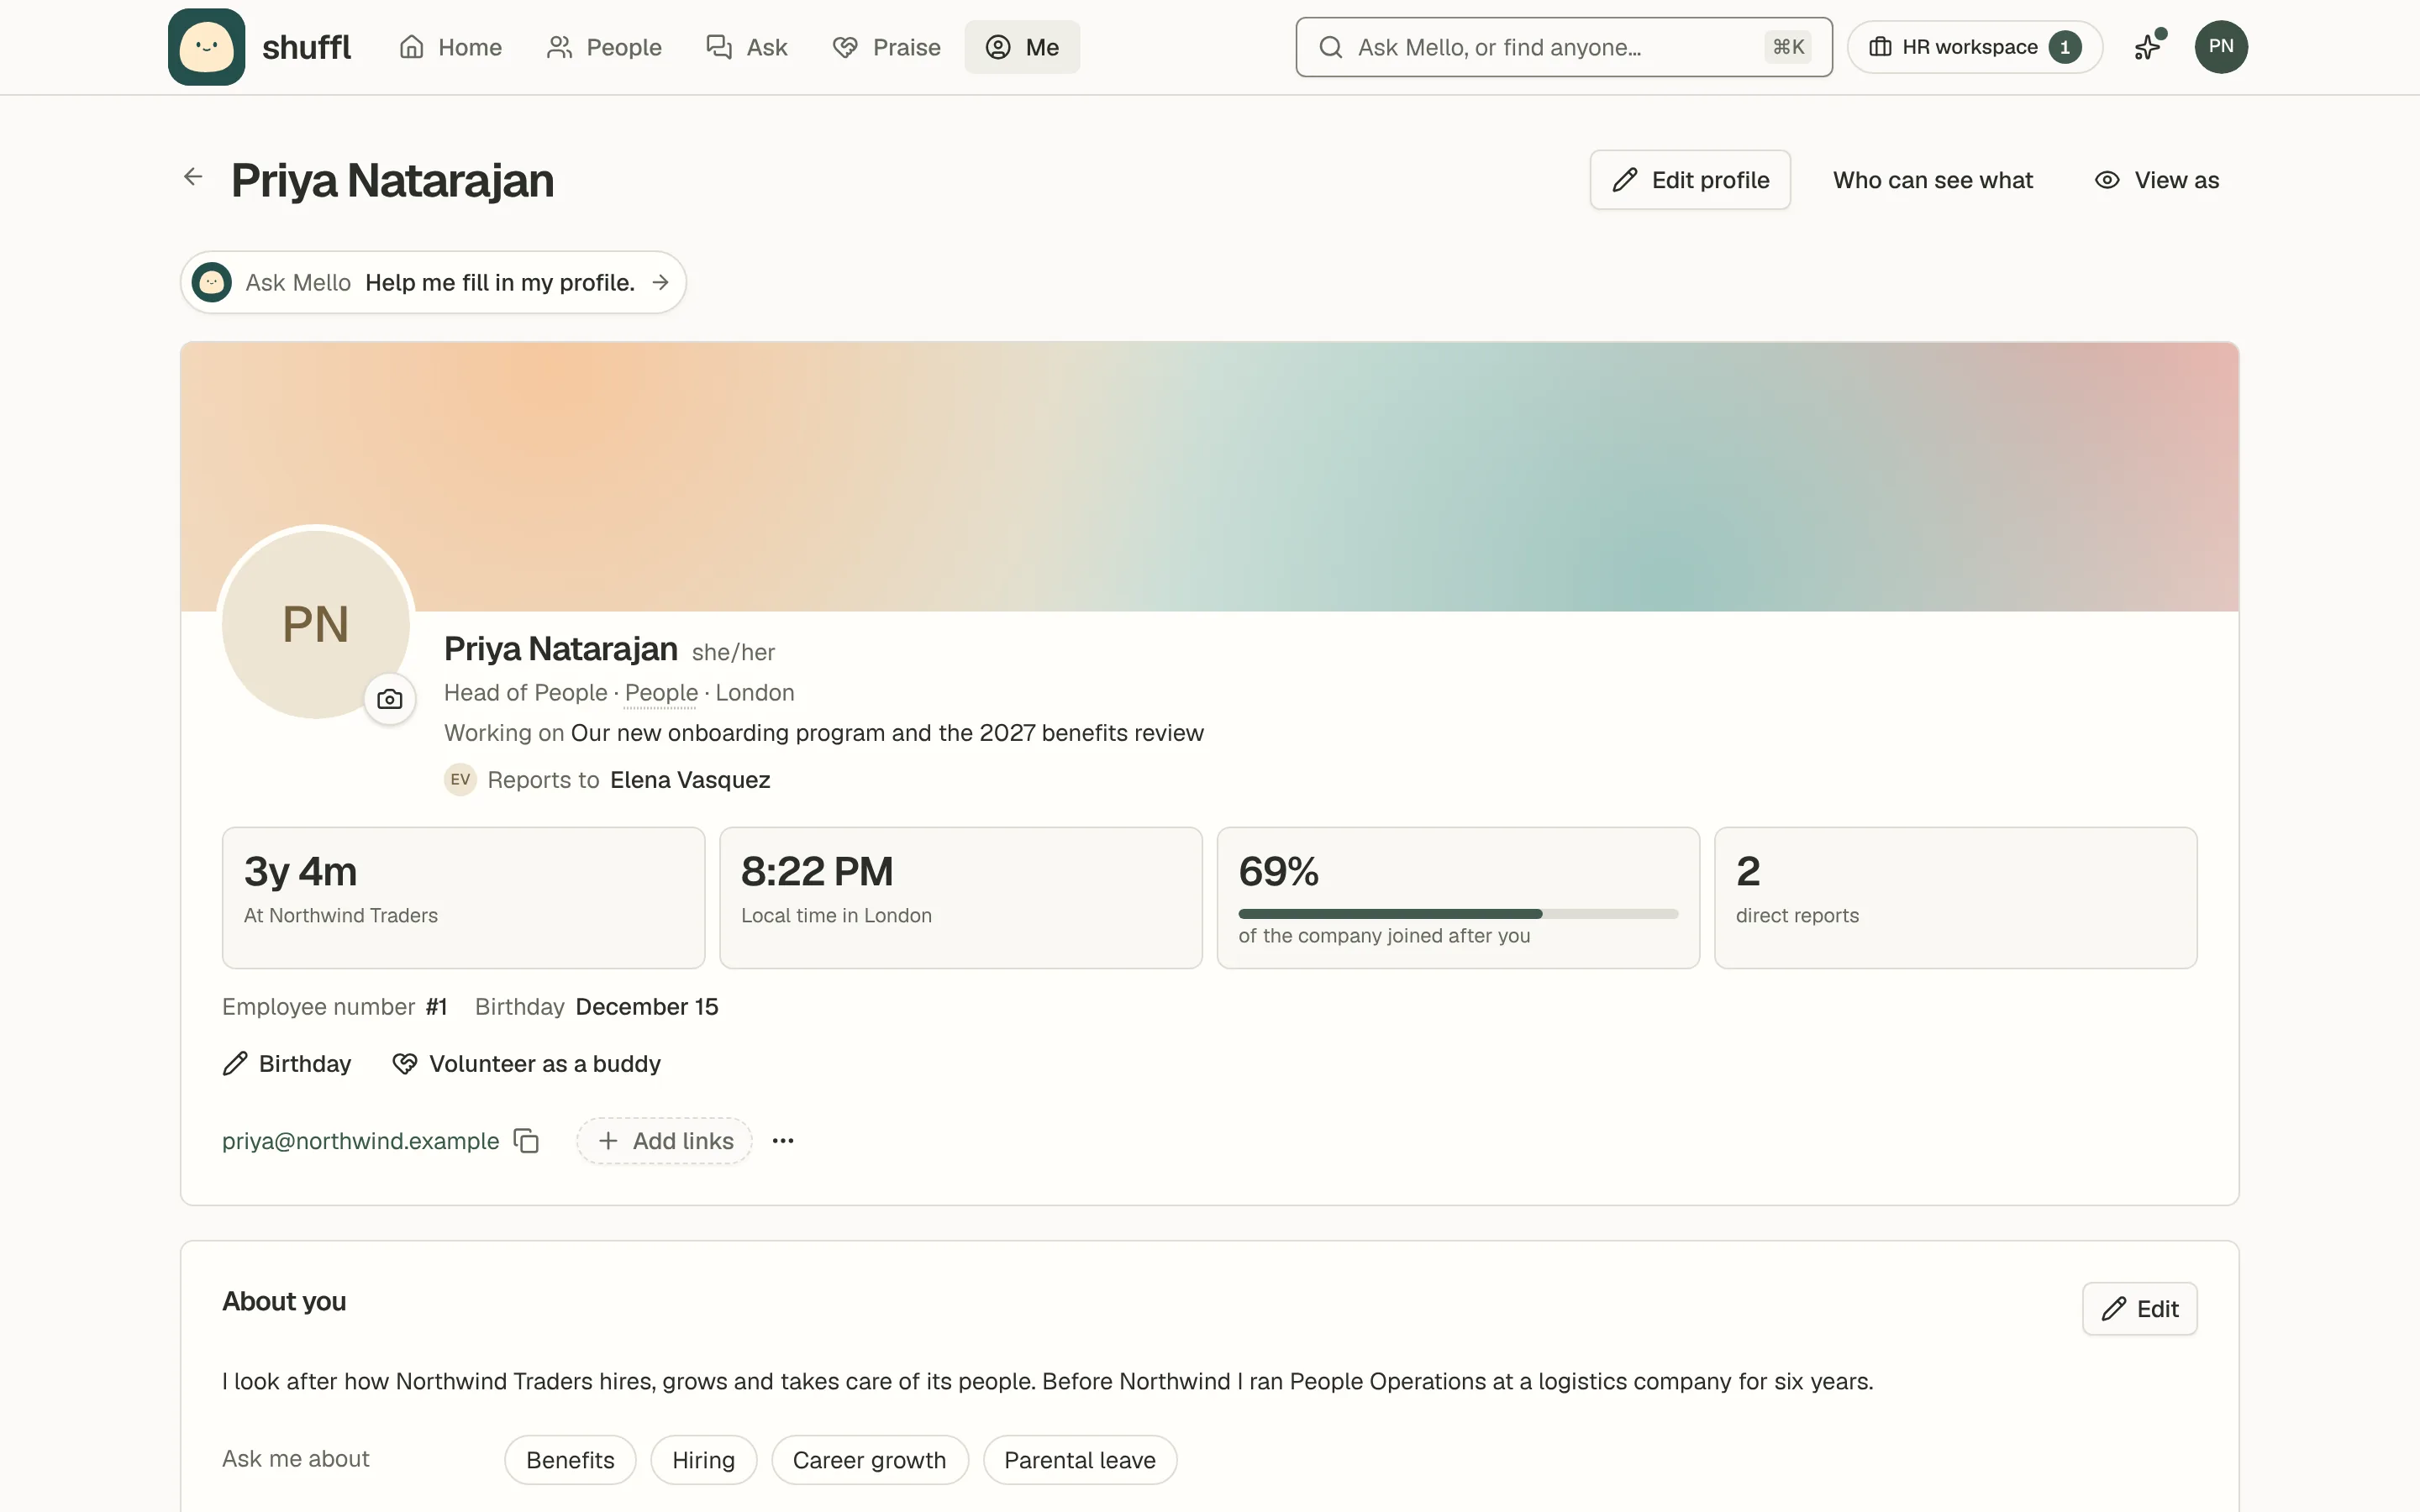Open the three-dot more options menu

click(x=783, y=1141)
